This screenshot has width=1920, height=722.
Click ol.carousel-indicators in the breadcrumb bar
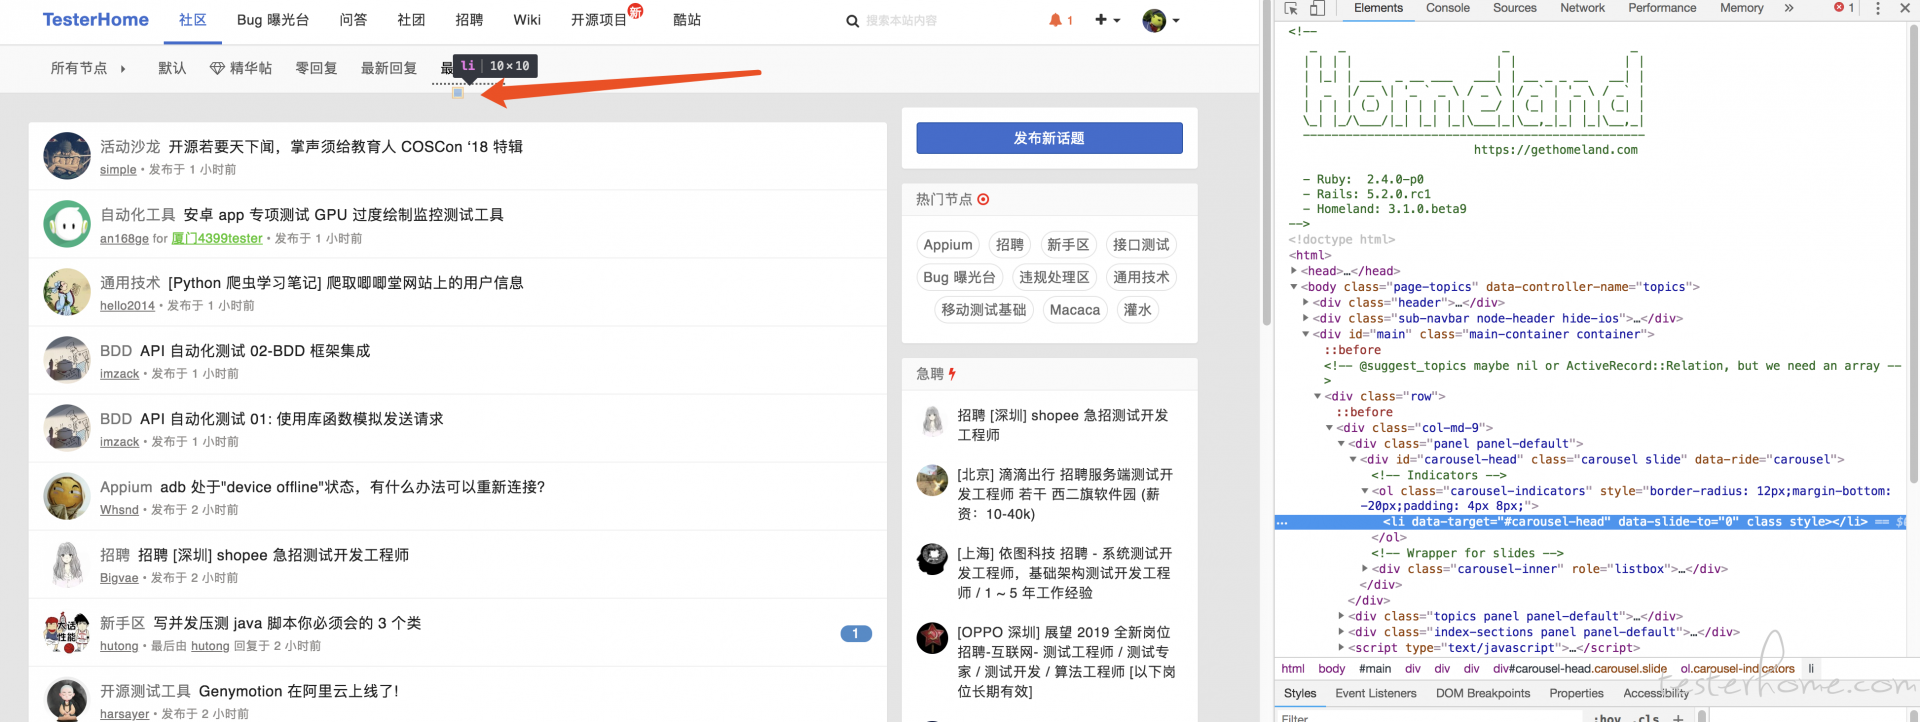click(1737, 669)
